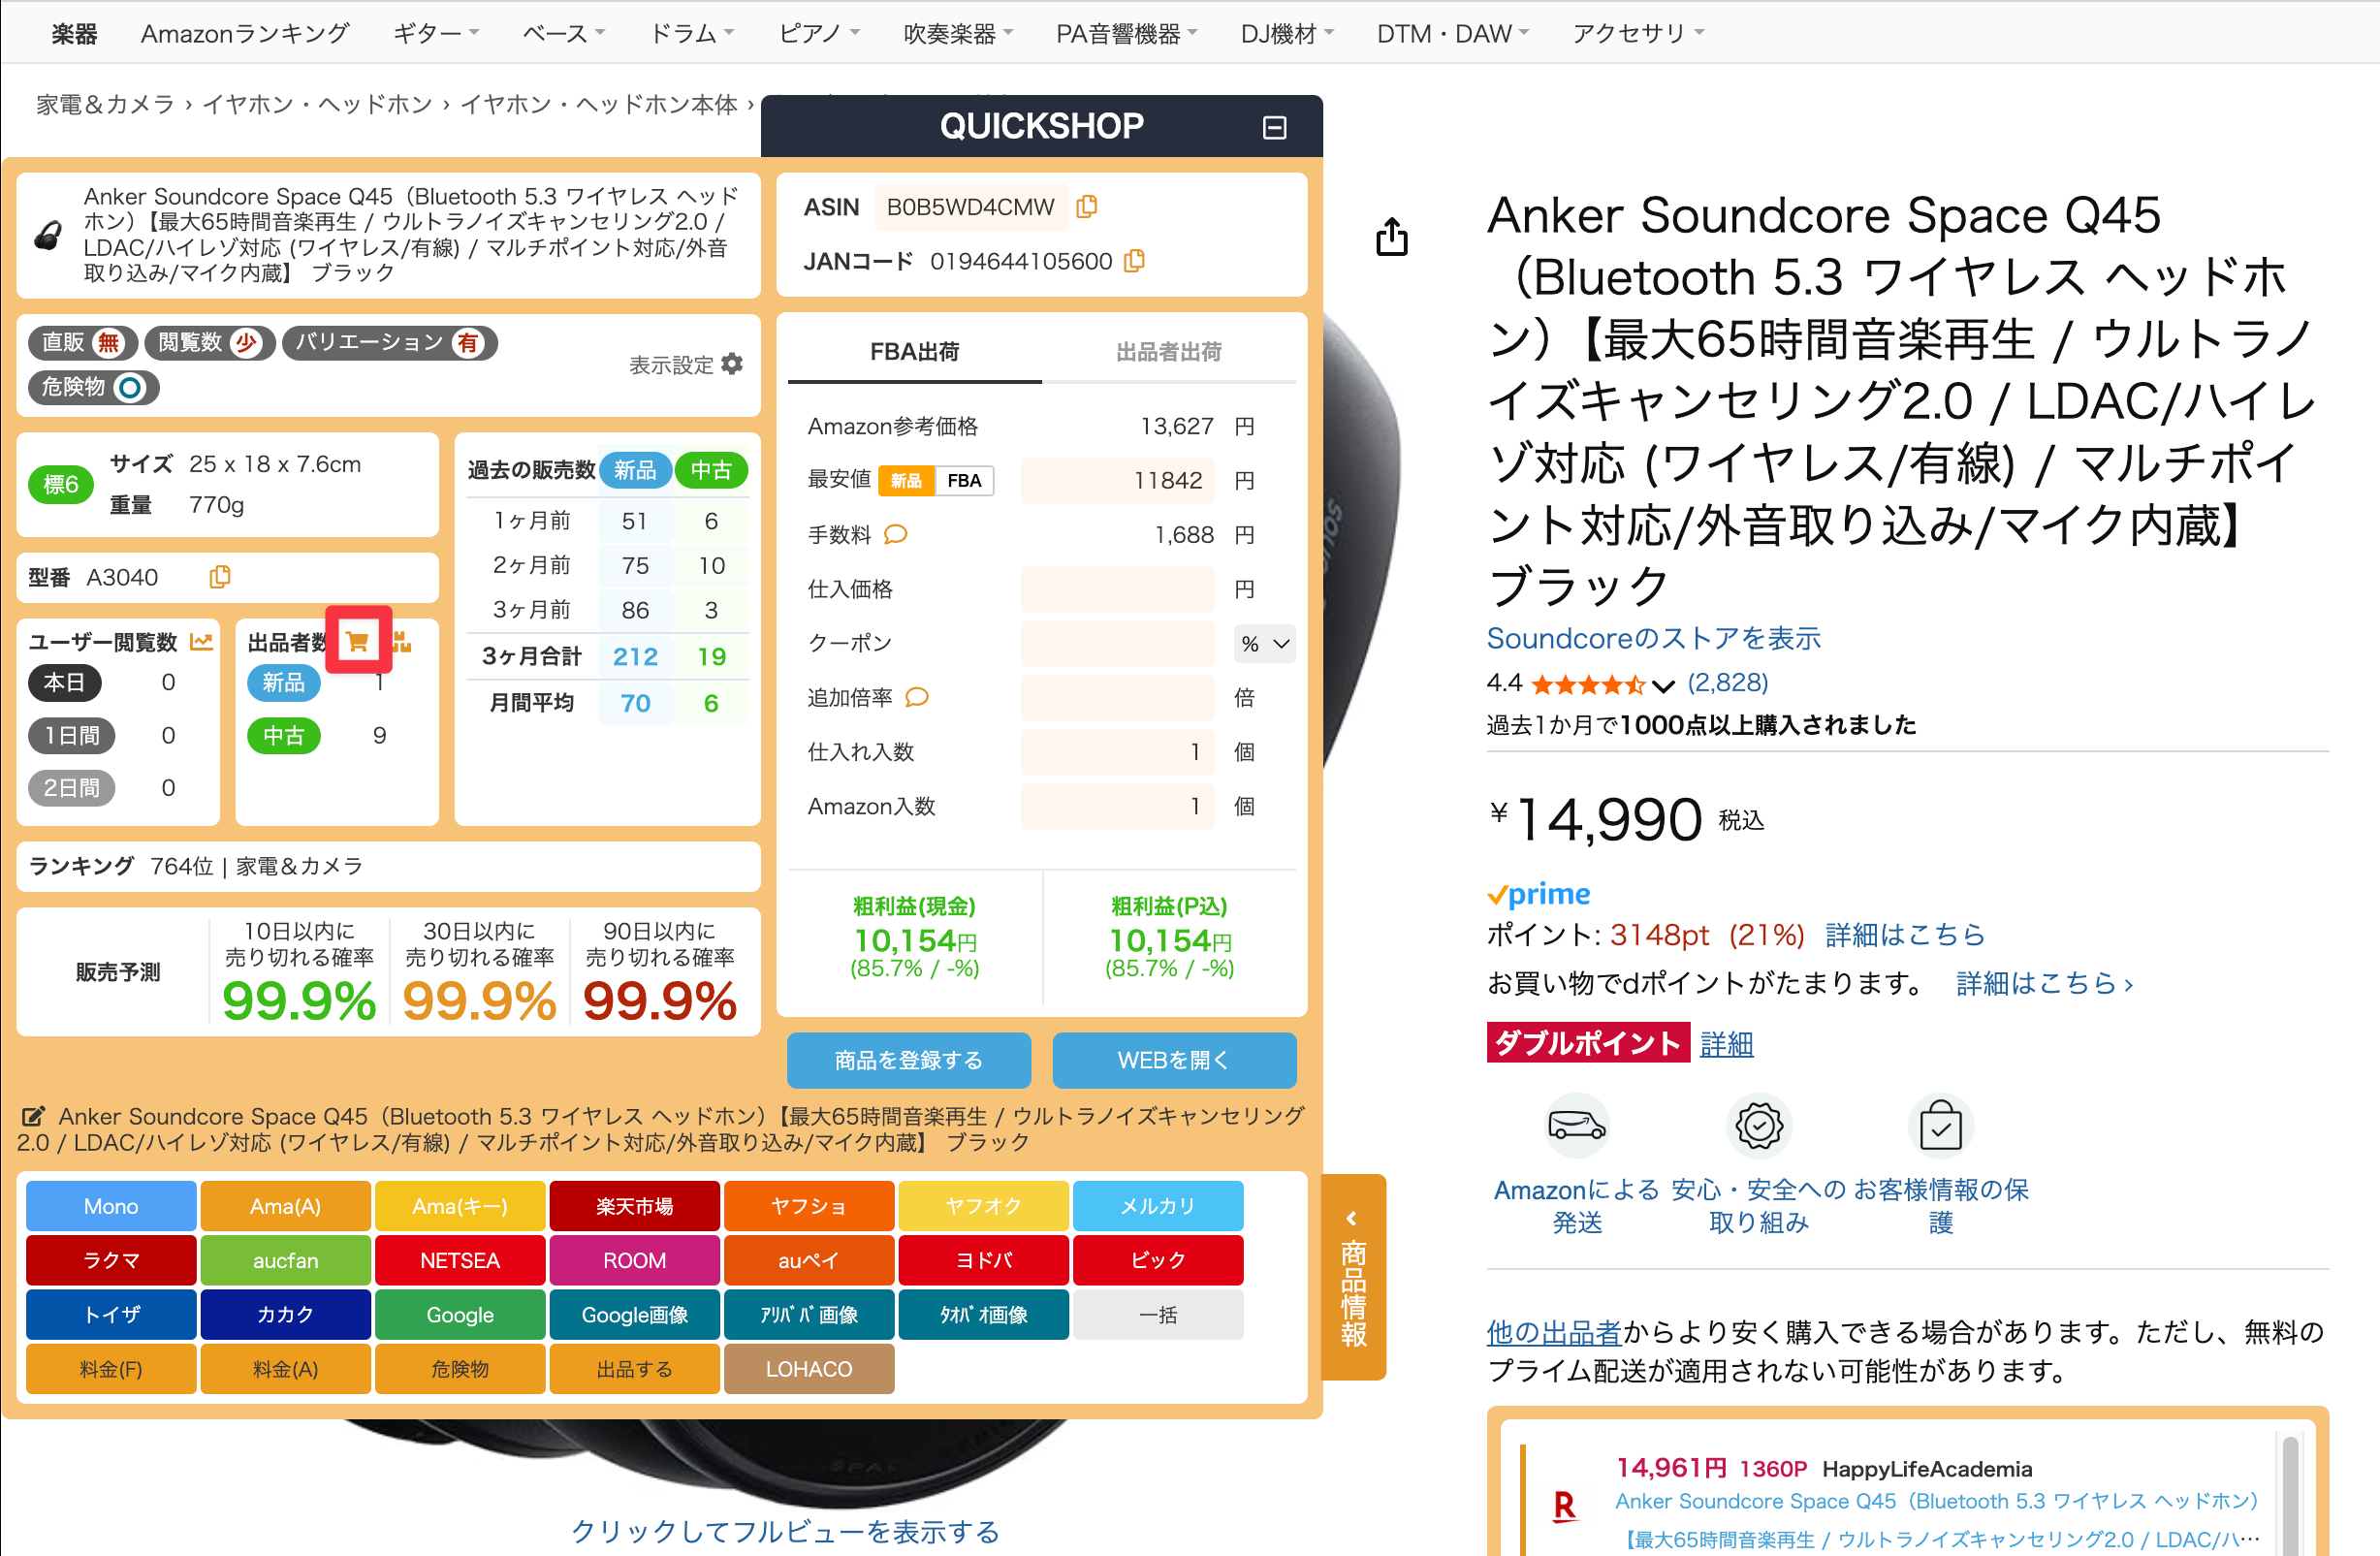Open the coupon % unit dropdown
Image resolution: width=2380 pixels, height=1556 pixels.
point(1265,644)
